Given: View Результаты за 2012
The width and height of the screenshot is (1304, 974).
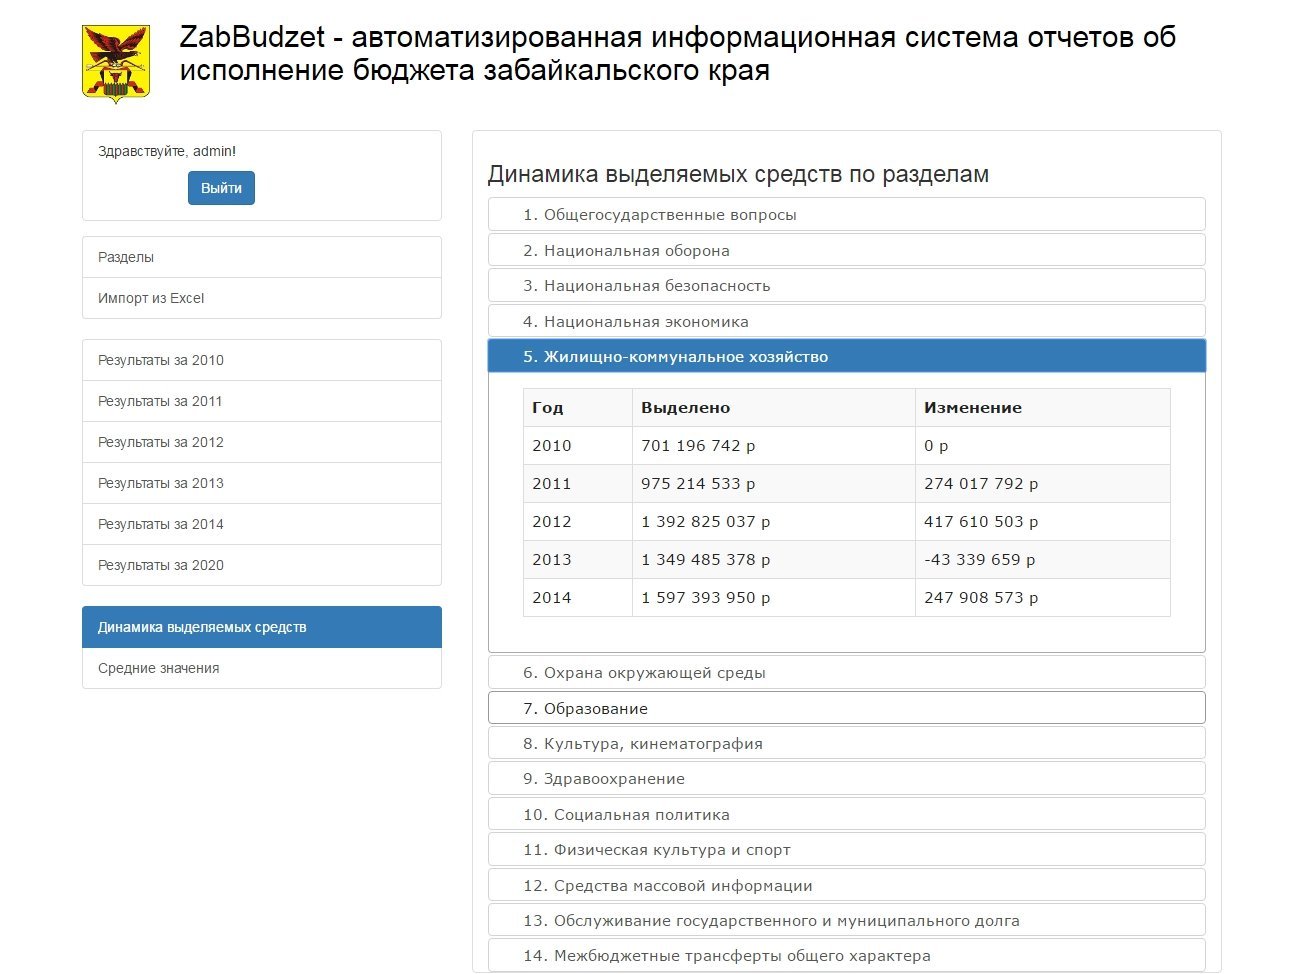Looking at the screenshot, I should (x=262, y=442).
